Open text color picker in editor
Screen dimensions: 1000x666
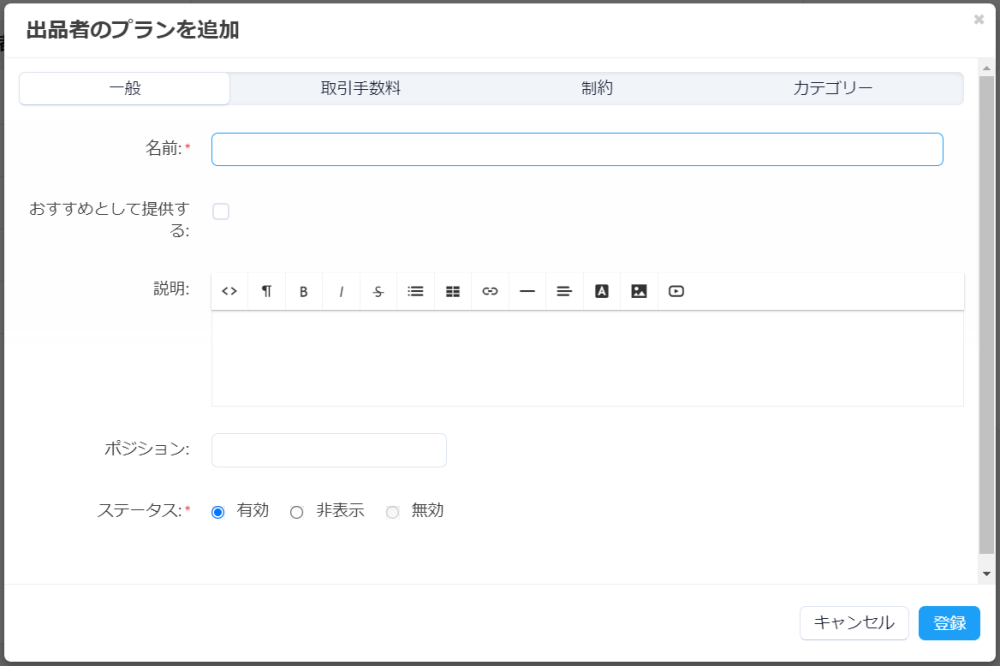[x=601, y=292]
